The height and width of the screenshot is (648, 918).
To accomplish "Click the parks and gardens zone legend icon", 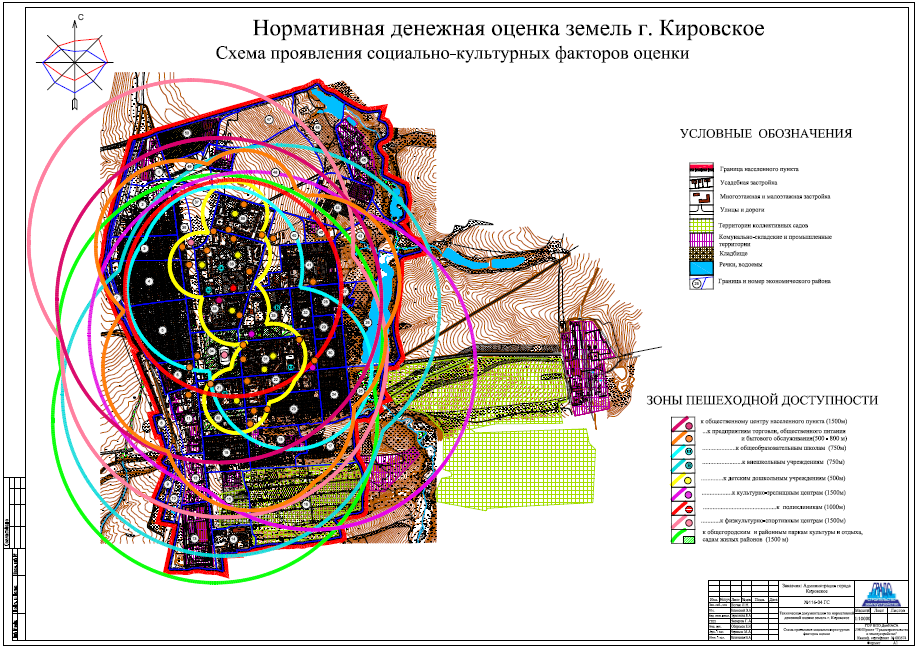I will pos(689,537).
